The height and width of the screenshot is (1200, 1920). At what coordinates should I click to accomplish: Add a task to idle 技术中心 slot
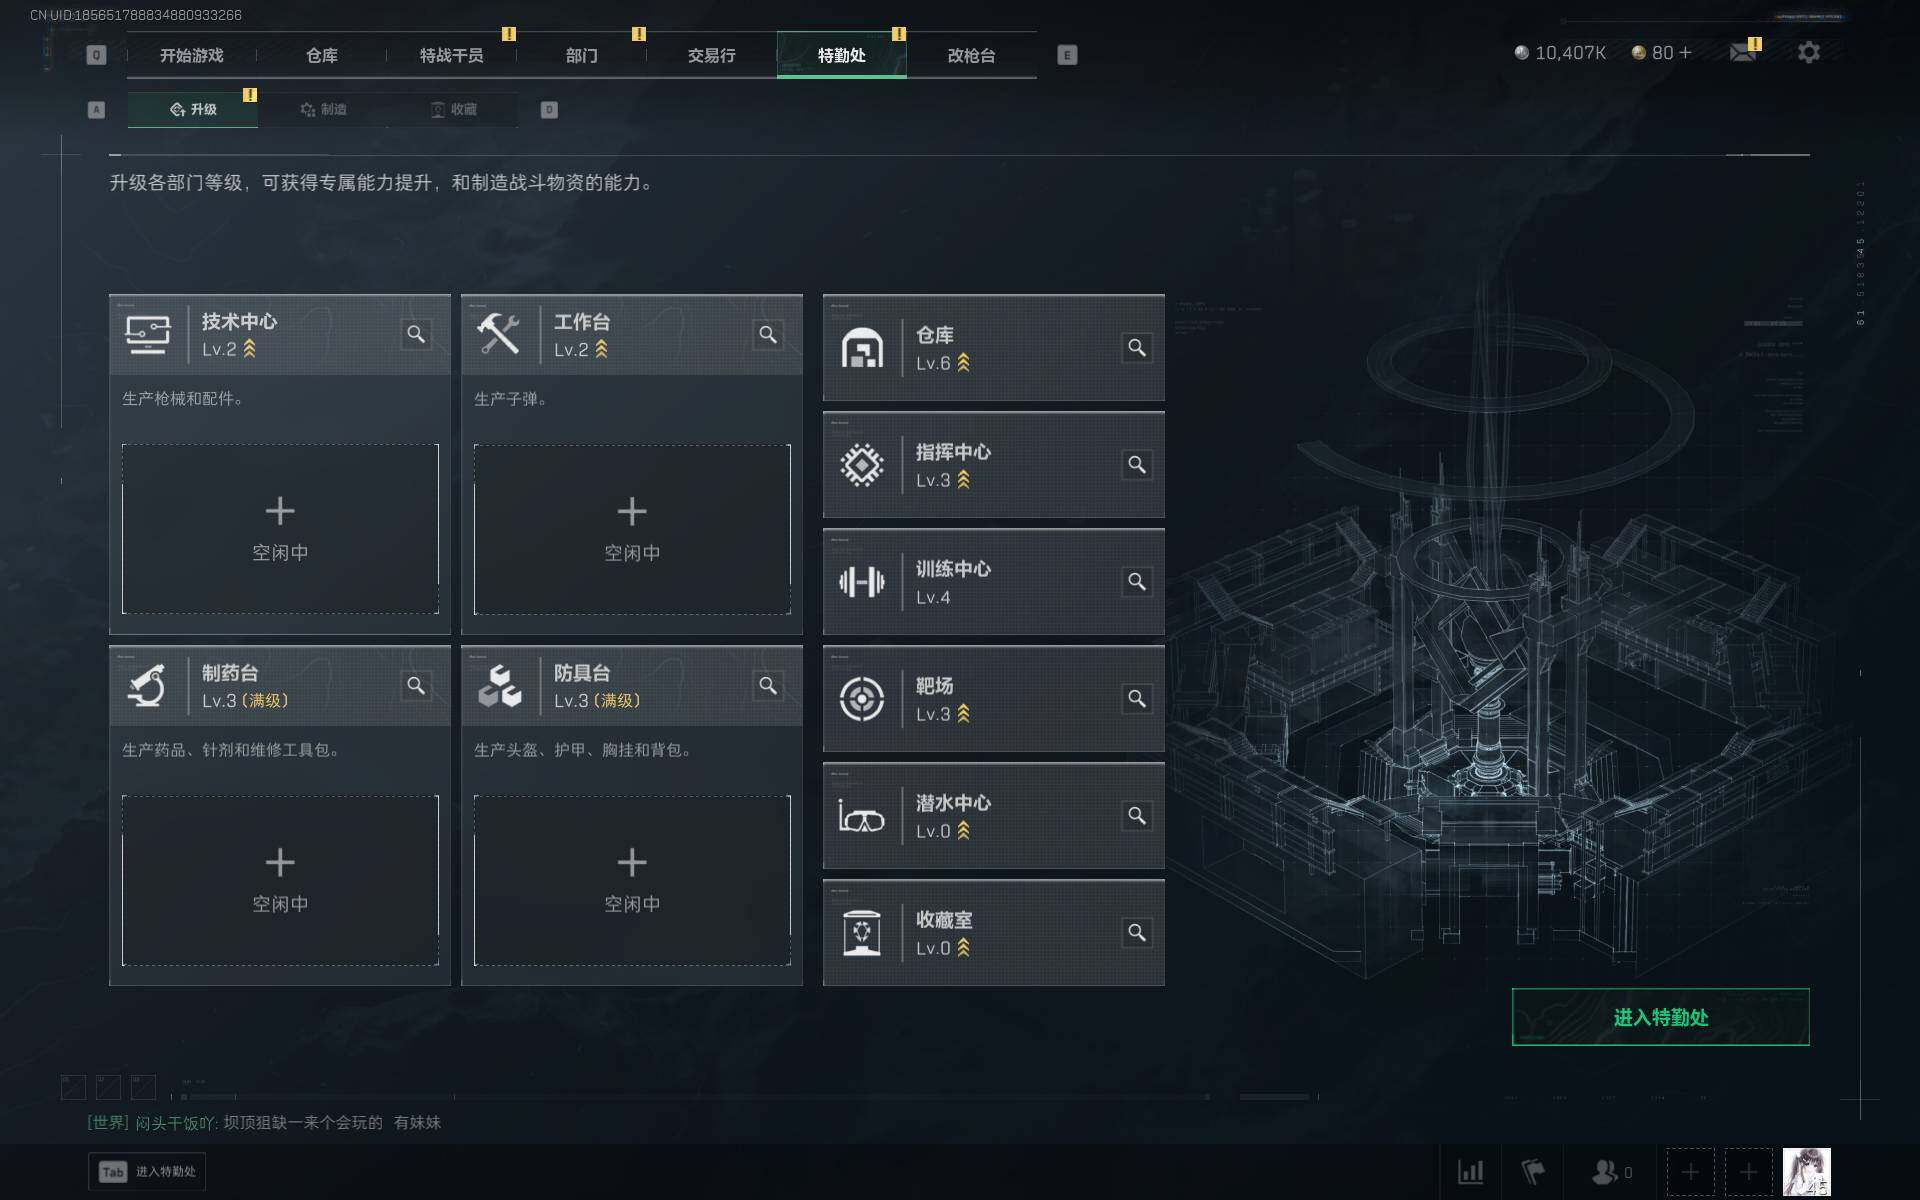click(280, 529)
